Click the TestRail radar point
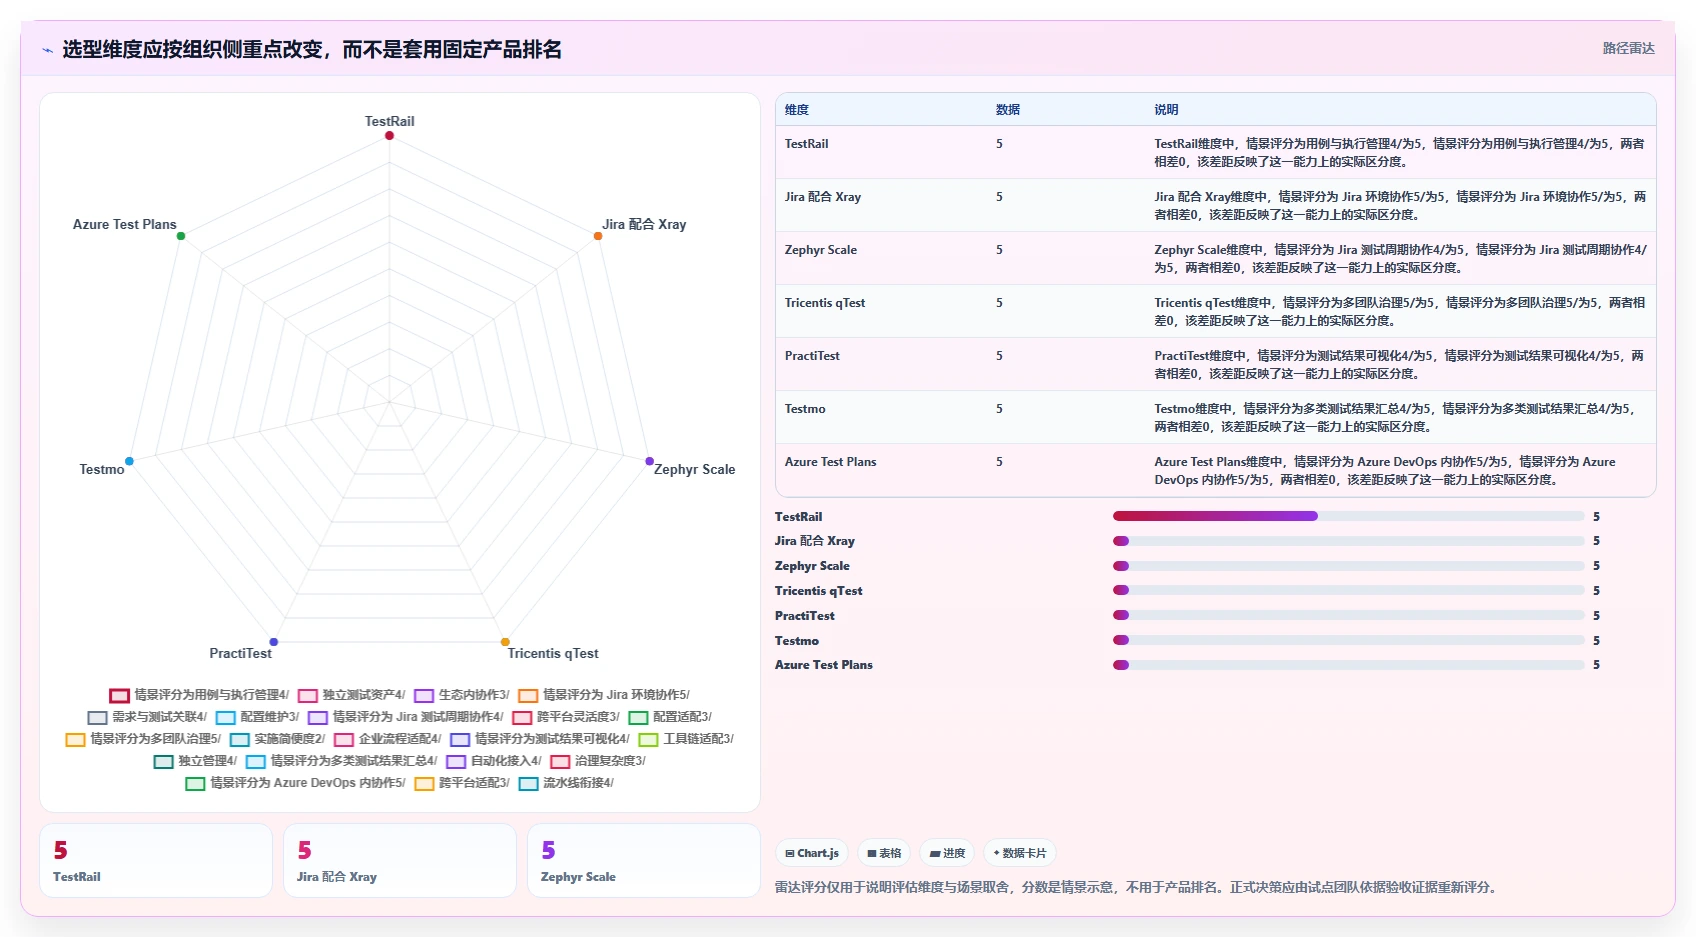1696x937 pixels. click(x=389, y=136)
